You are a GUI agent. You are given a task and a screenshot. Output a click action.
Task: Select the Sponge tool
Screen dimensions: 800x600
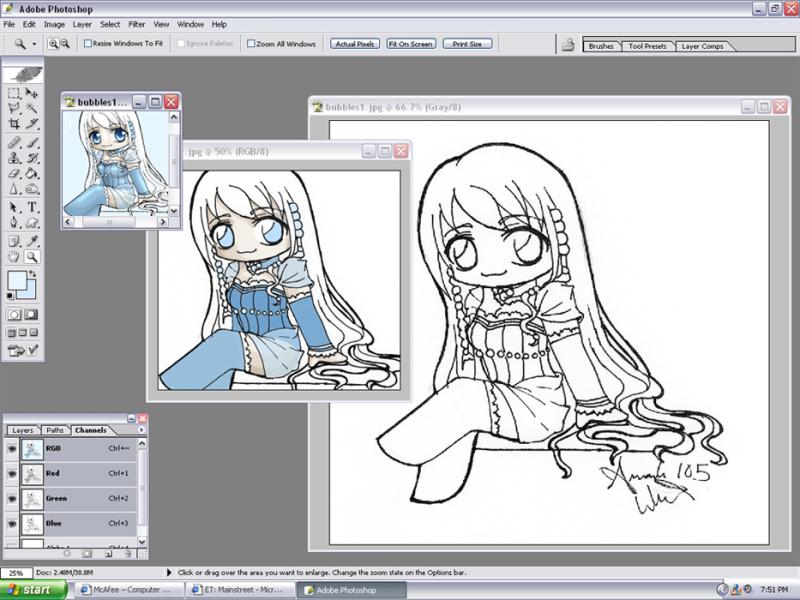(32, 190)
